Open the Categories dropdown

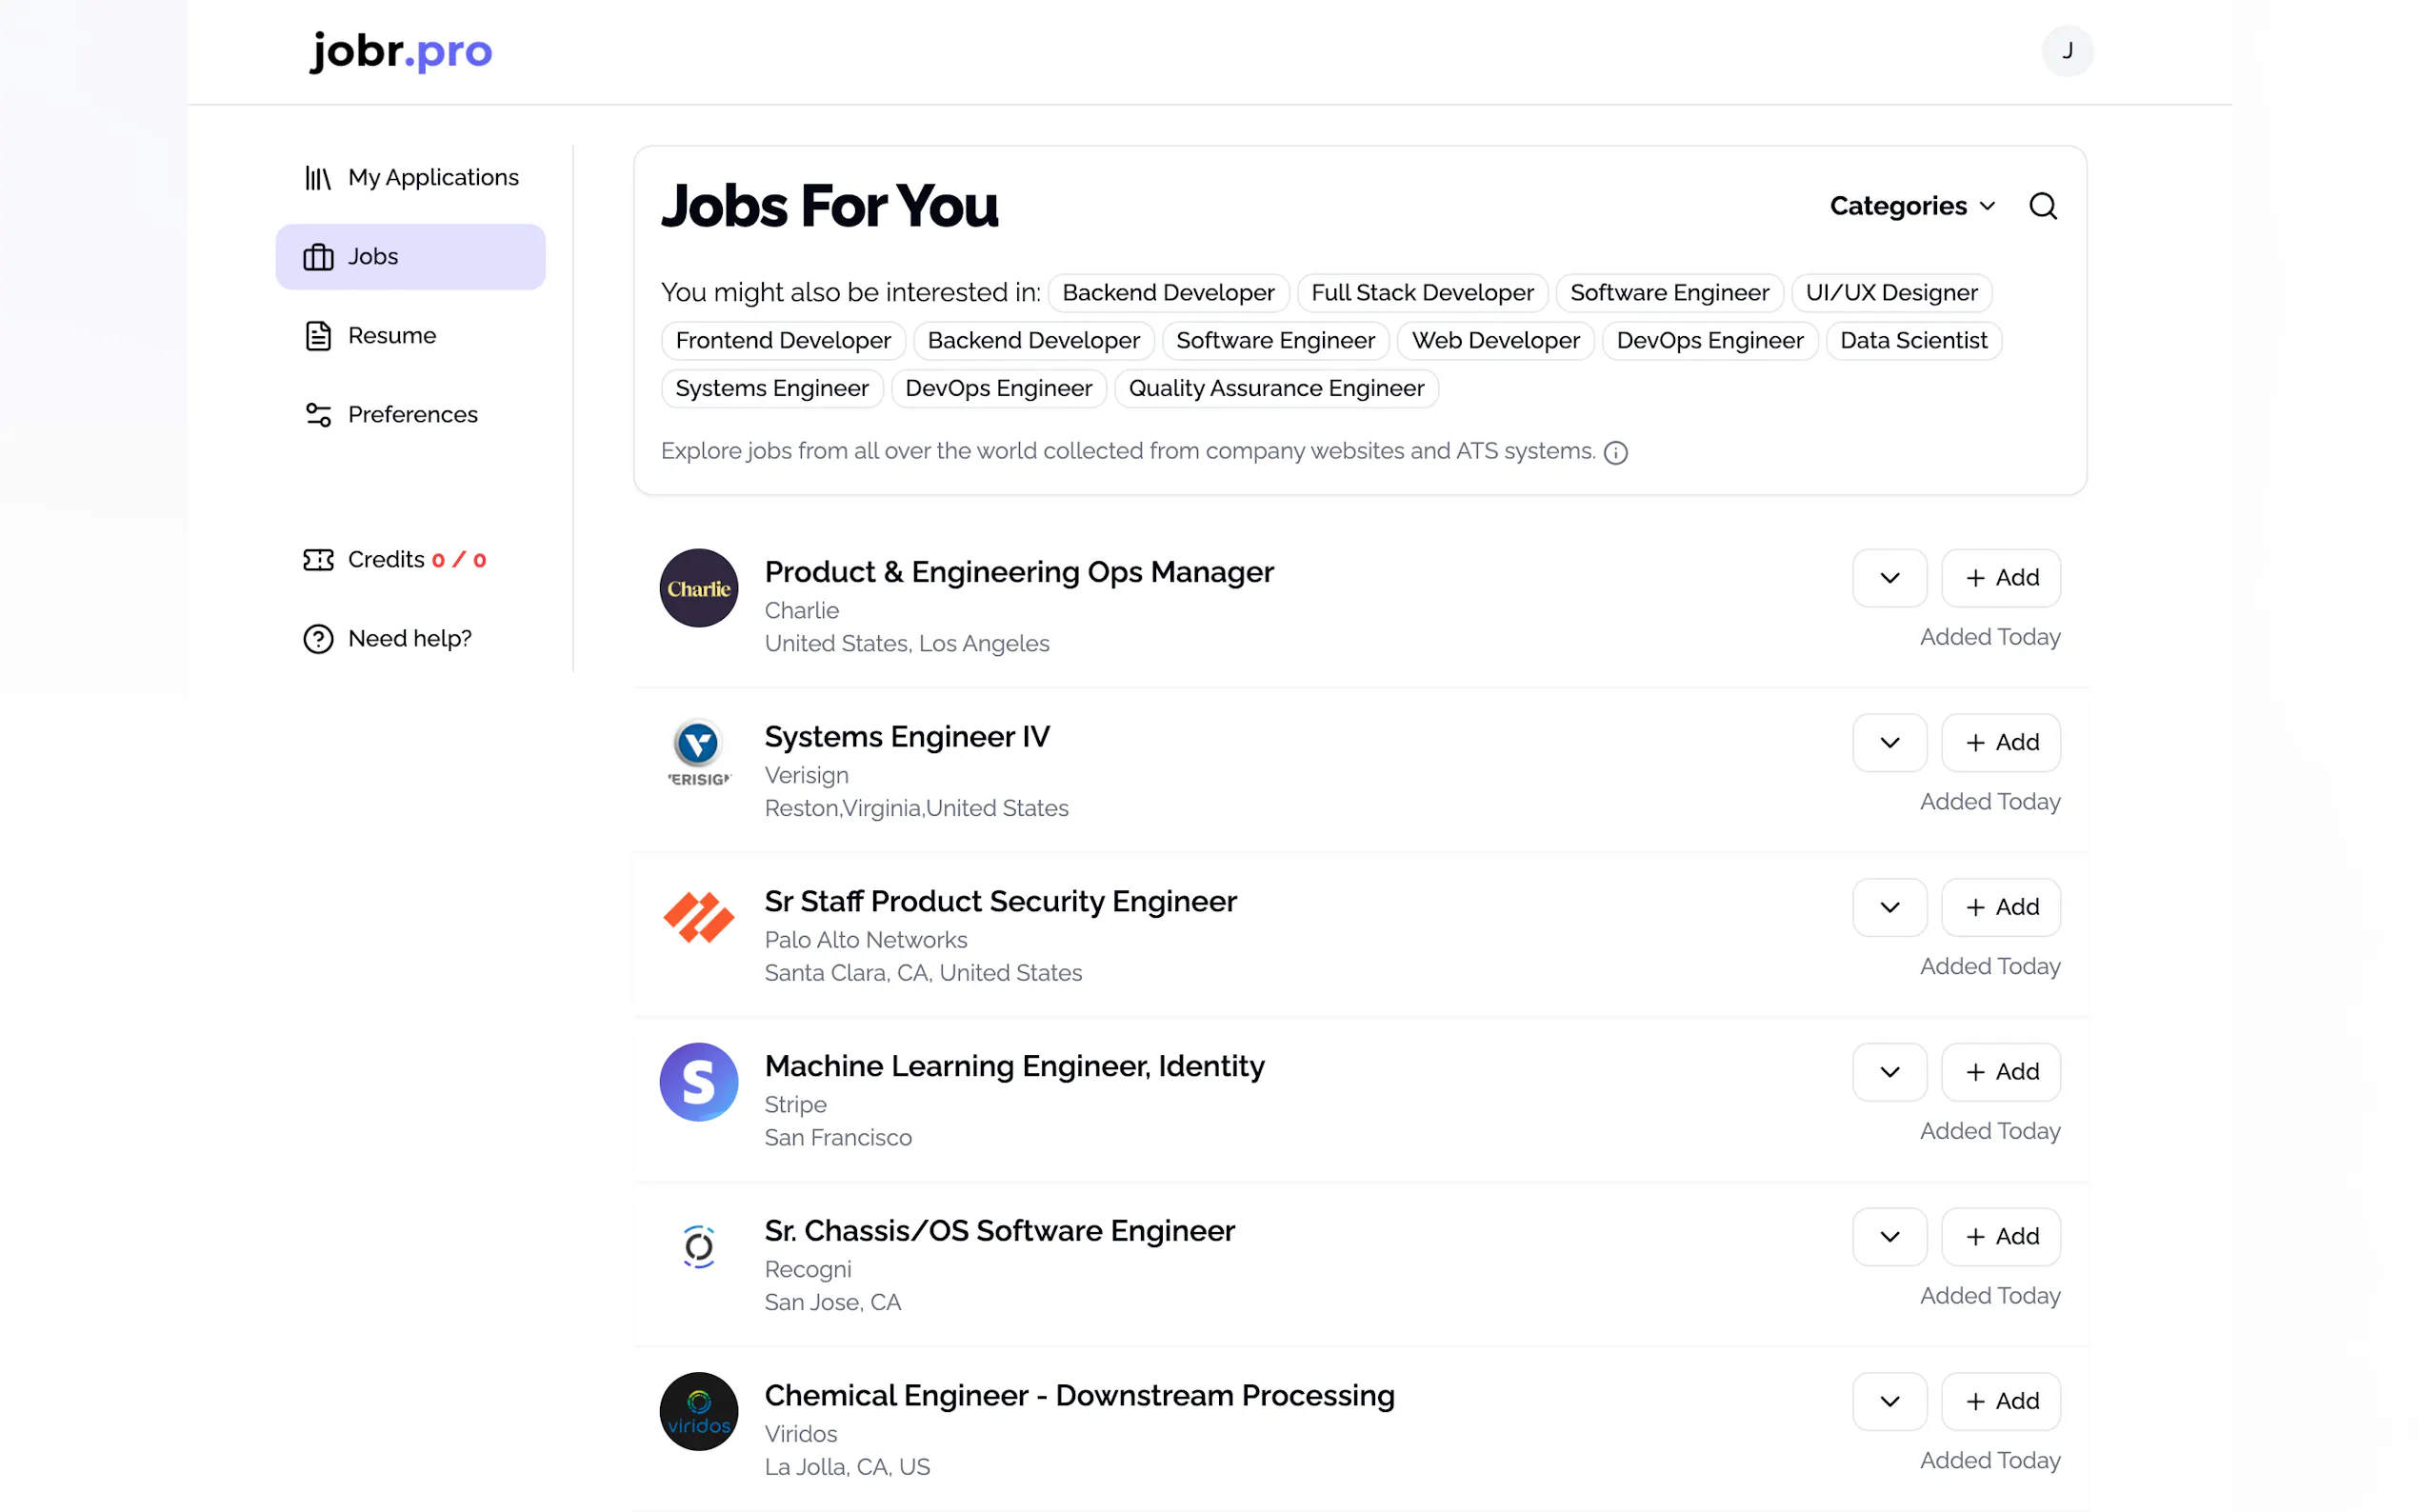(1911, 206)
